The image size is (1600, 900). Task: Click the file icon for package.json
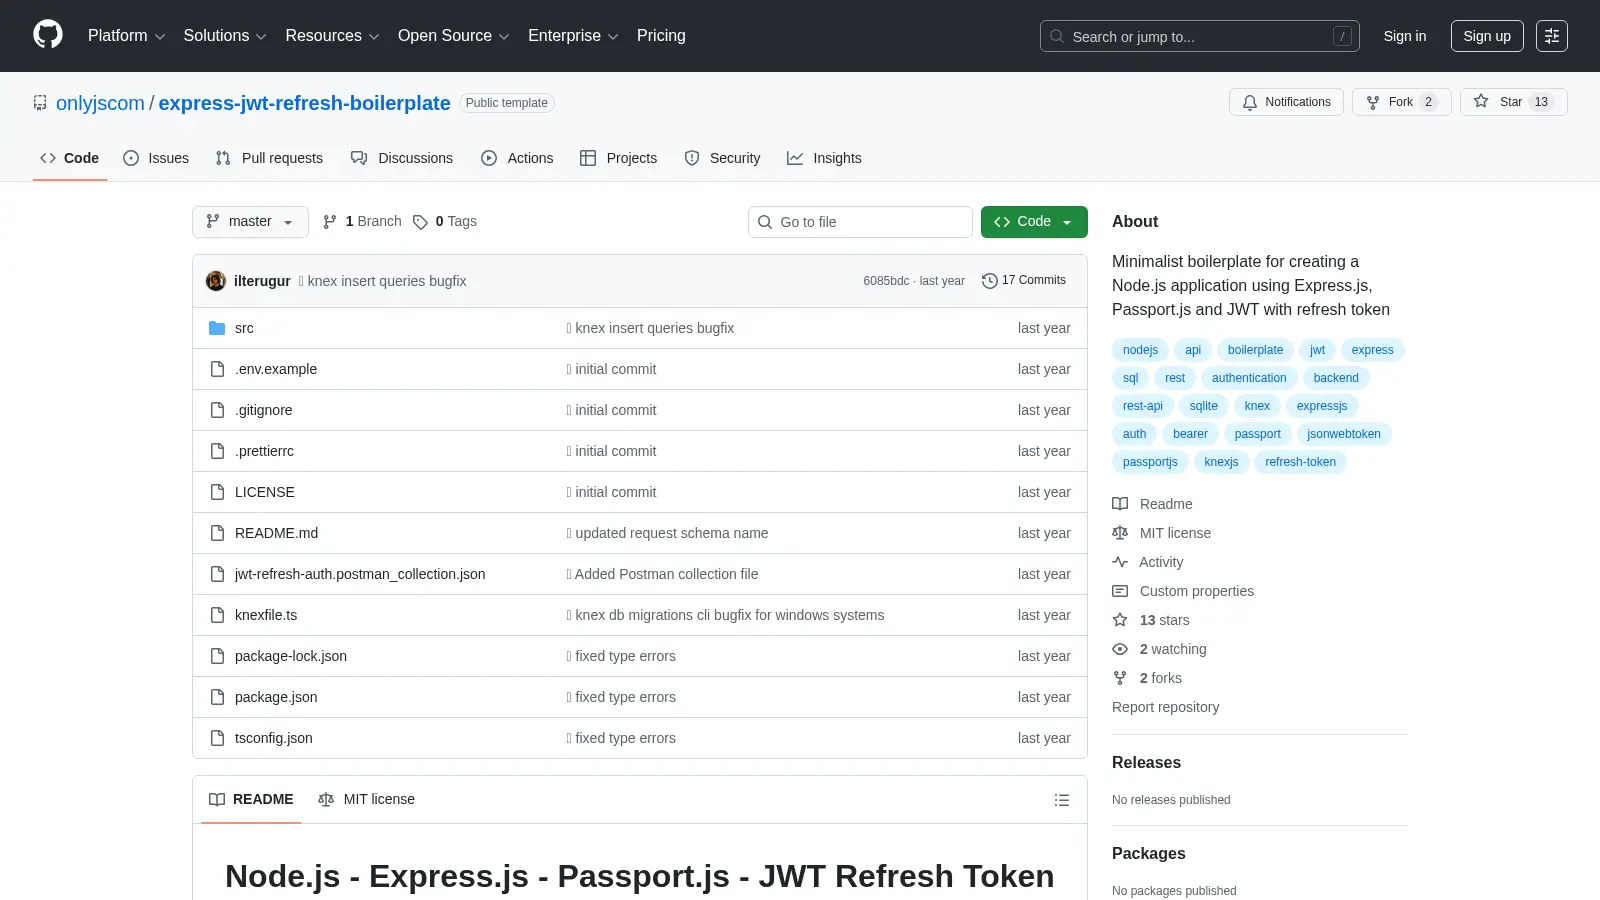[x=217, y=697]
